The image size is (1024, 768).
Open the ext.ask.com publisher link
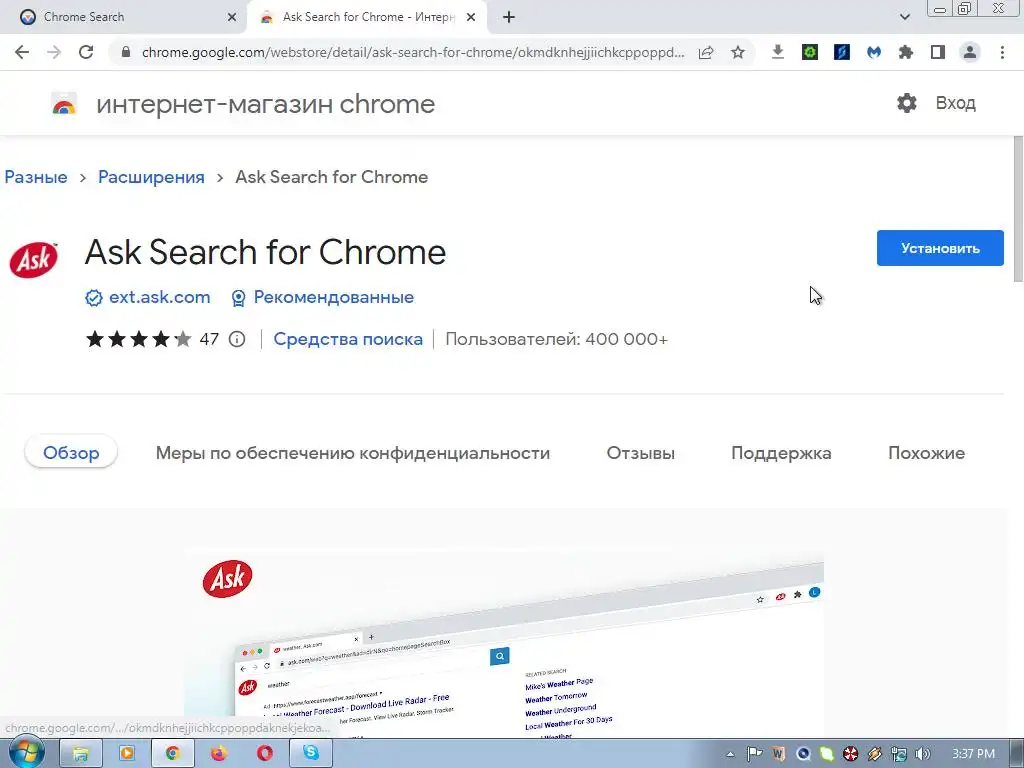pyautogui.click(x=159, y=297)
